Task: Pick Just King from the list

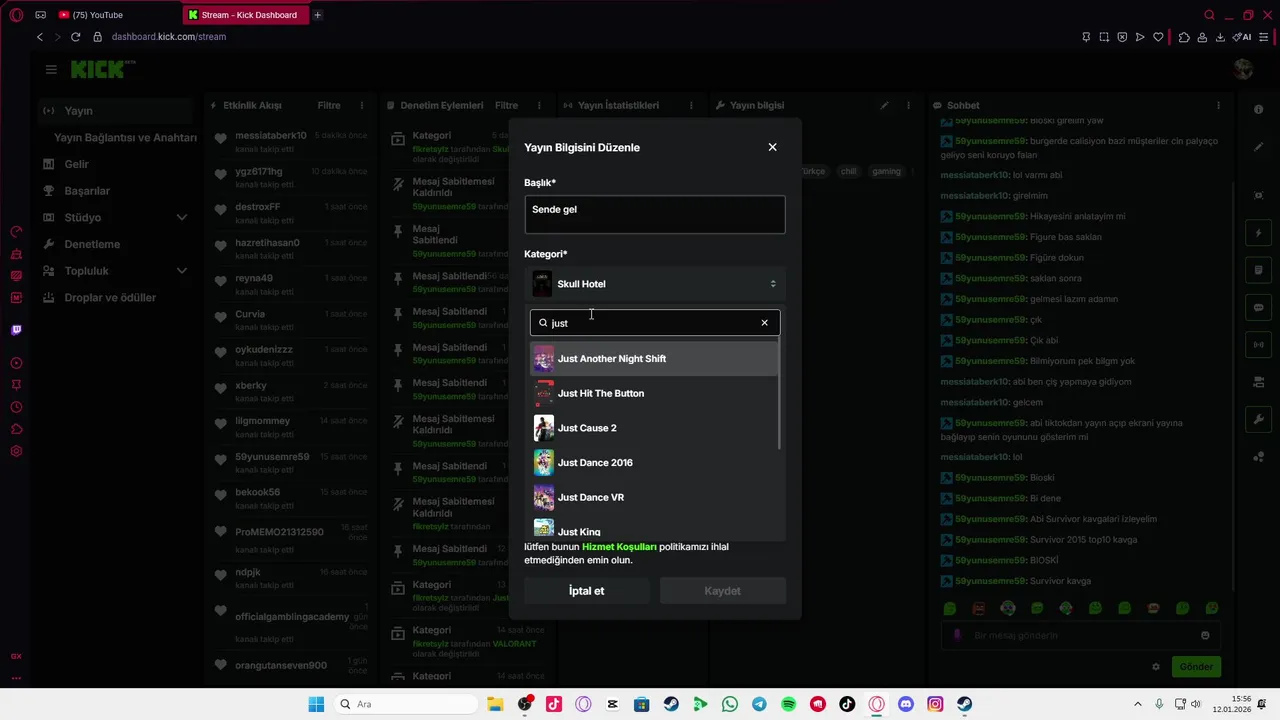Action: click(x=654, y=530)
